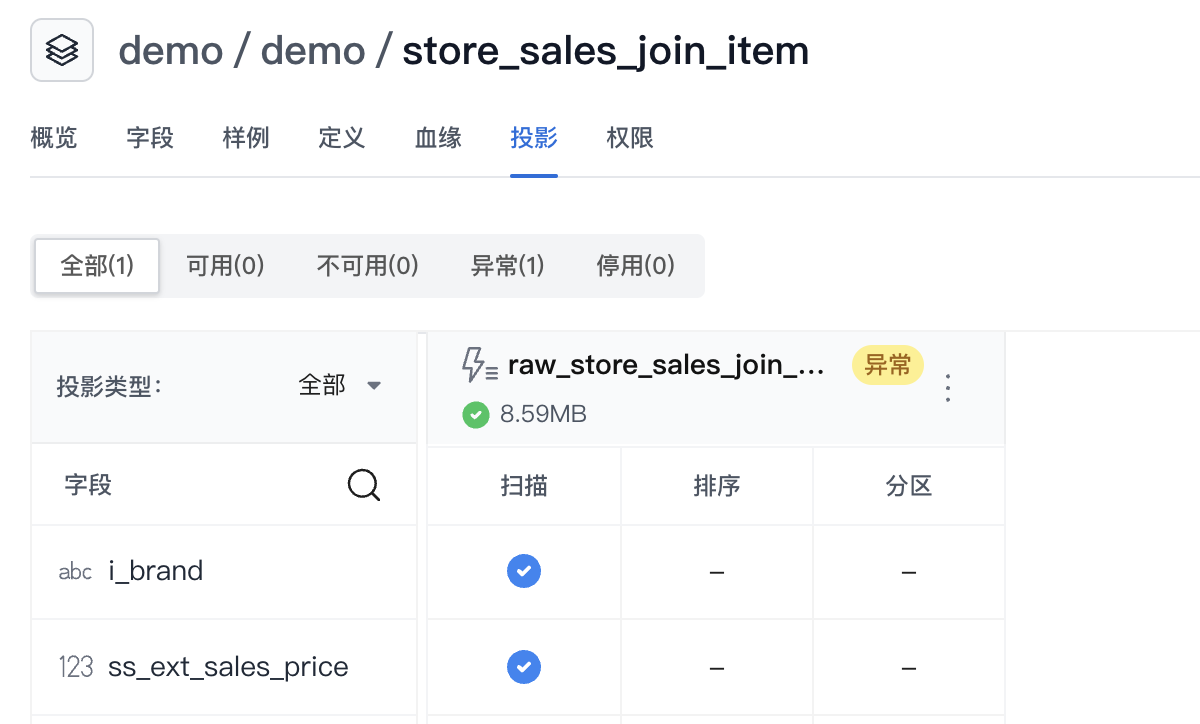Open the 投影类型 全部 dropdown

(x=341, y=386)
